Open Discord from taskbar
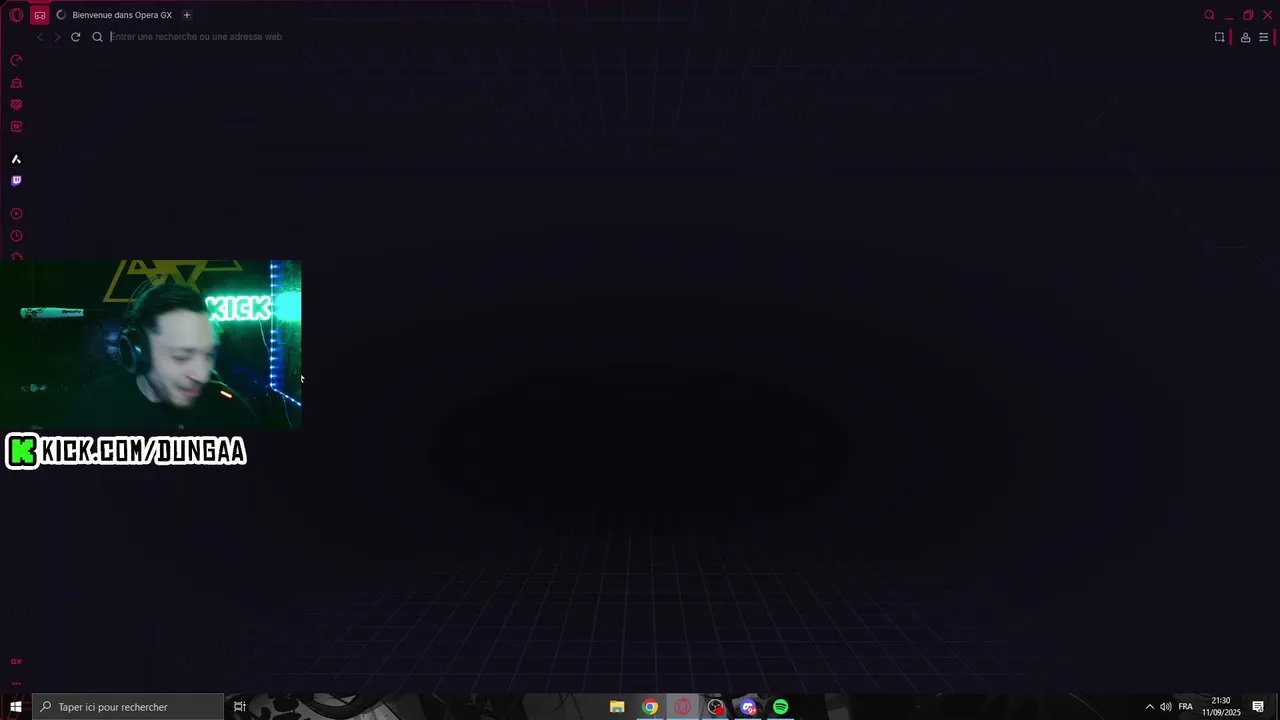1280x720 pixels. click(x=748, y=707)
